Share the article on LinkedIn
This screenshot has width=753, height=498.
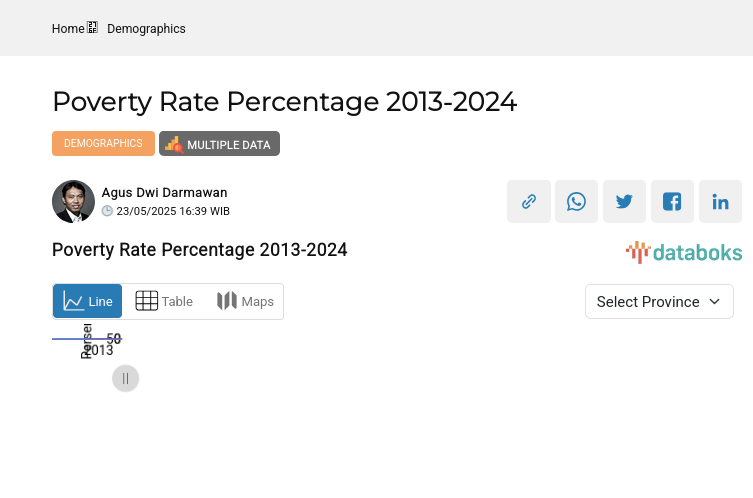click(720, 201)
